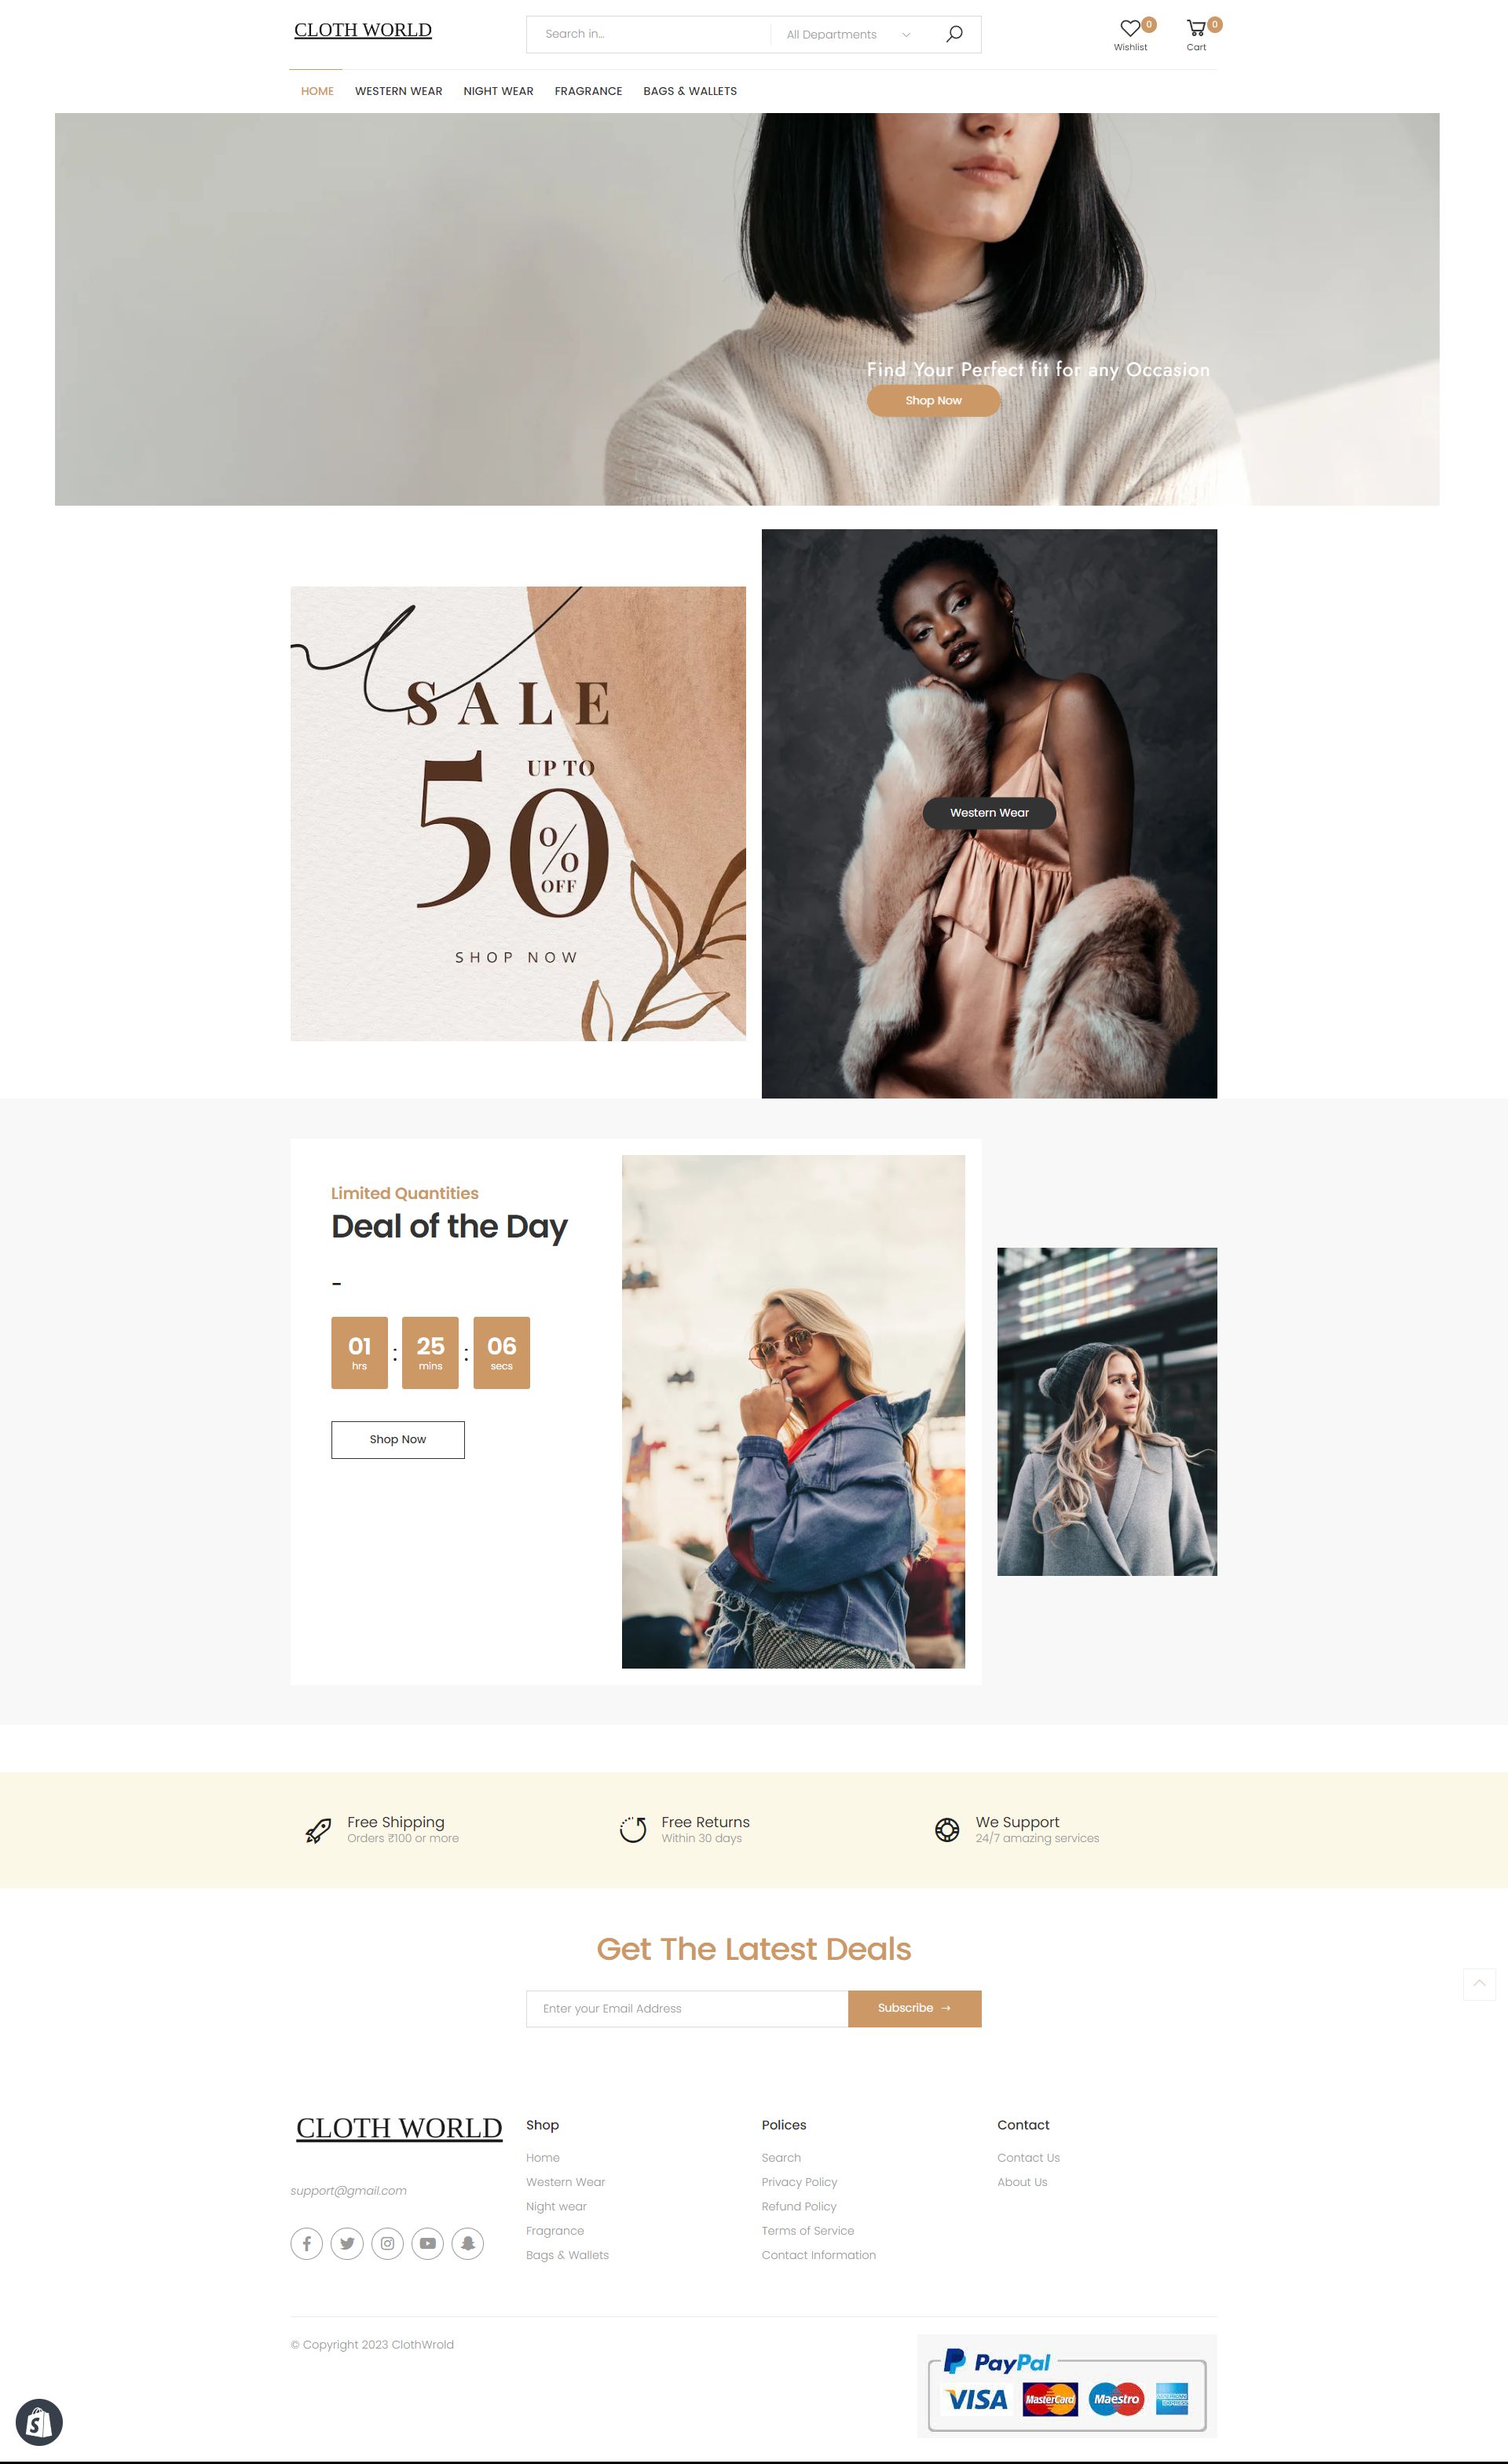The height and width of the screenshot is (2464, 1508).
Task: Open the Fragrance menu item
Action: click(588, 91)
